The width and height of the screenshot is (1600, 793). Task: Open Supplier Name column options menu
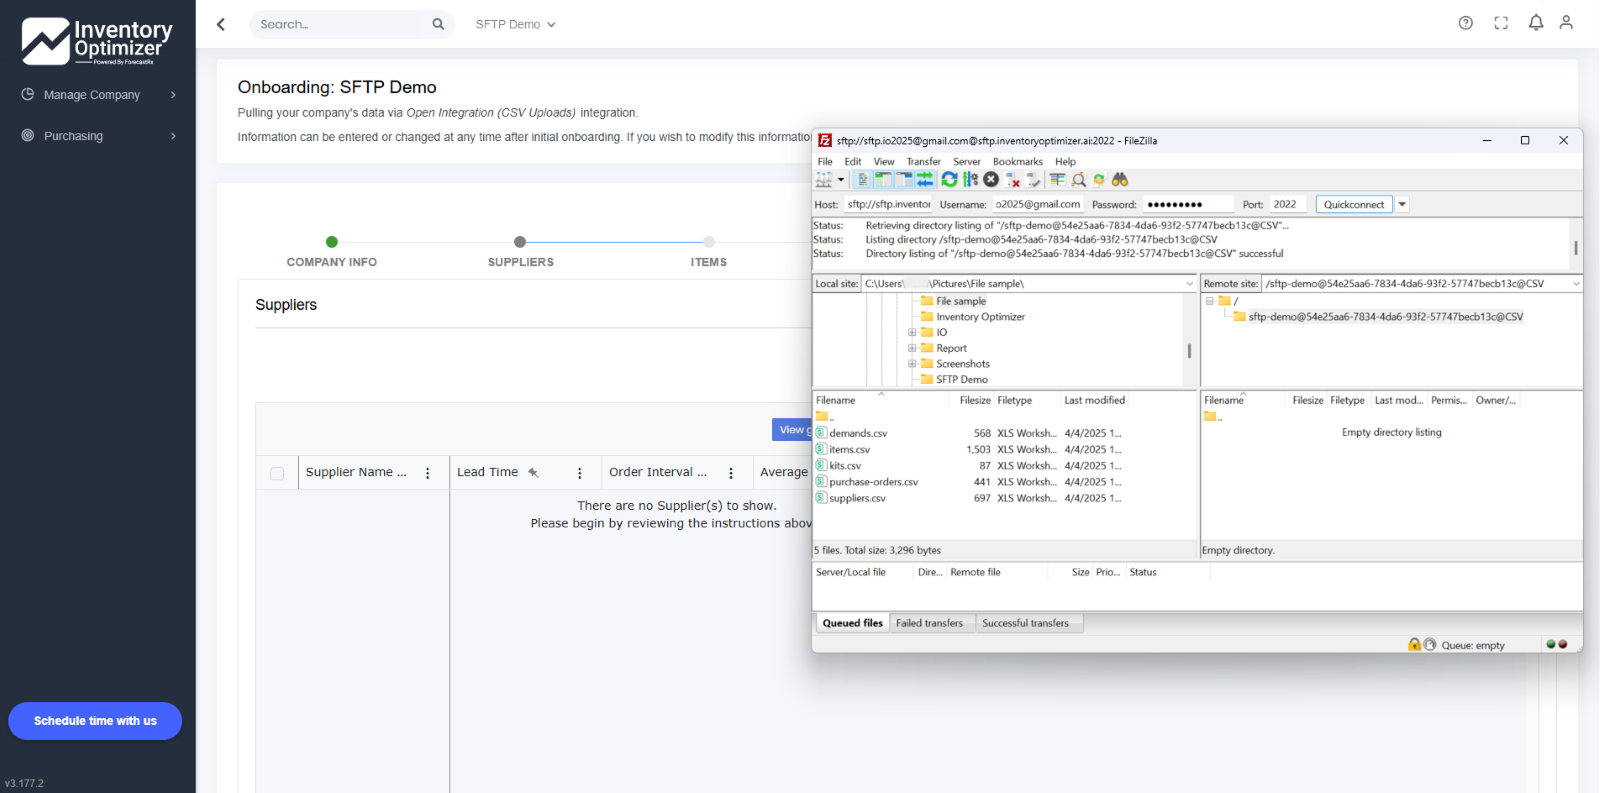428,473
